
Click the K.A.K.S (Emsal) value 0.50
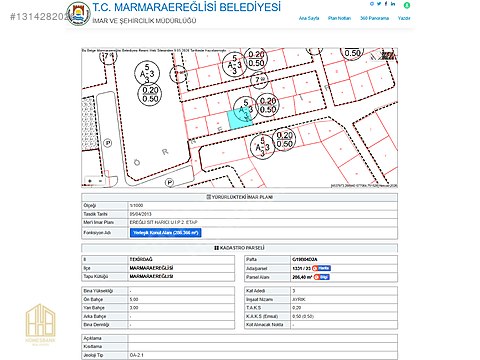tap(303, 316)
